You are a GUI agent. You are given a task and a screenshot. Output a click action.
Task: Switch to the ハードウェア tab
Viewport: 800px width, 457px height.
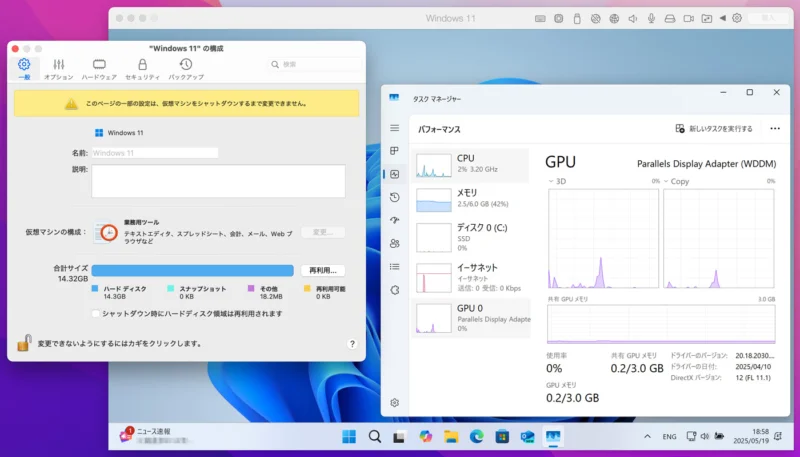click(99, 69)
